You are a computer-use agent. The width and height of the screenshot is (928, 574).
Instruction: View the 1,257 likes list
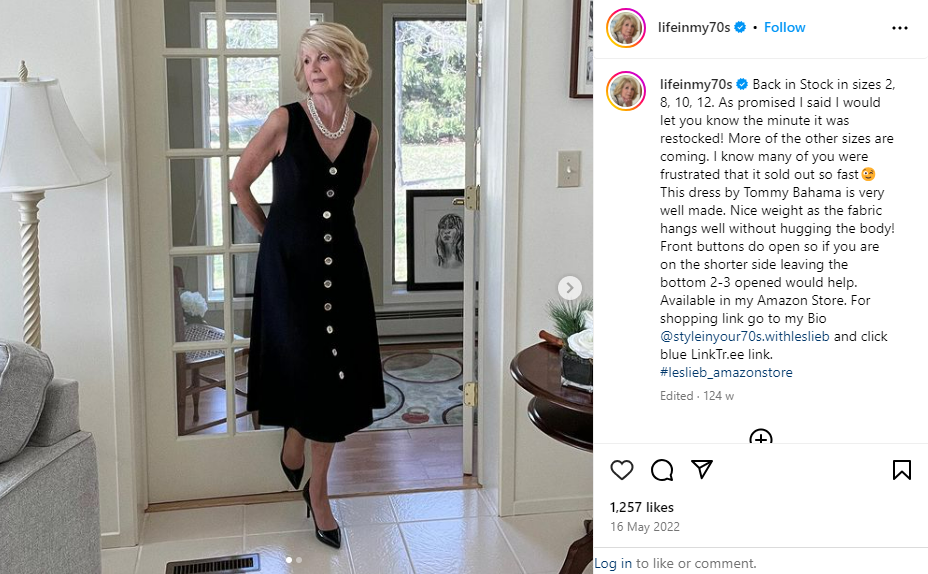tap(642, 507)
